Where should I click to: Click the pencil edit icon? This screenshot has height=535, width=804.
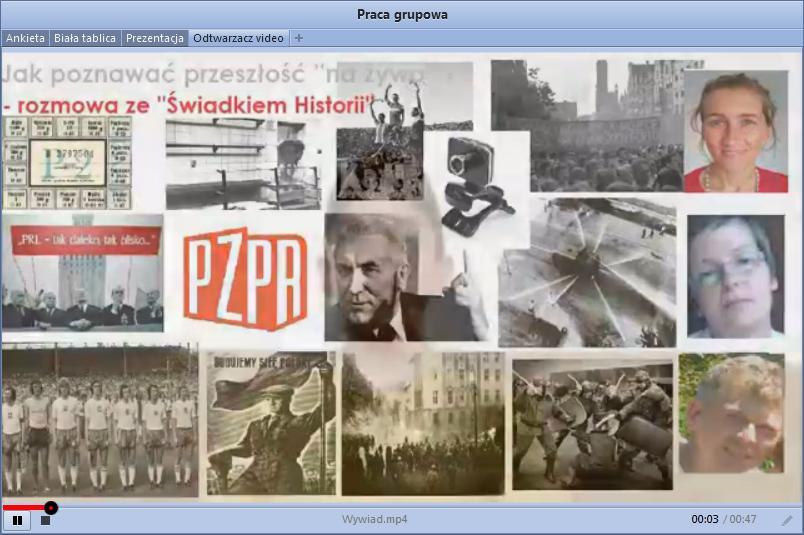(787, 521)
